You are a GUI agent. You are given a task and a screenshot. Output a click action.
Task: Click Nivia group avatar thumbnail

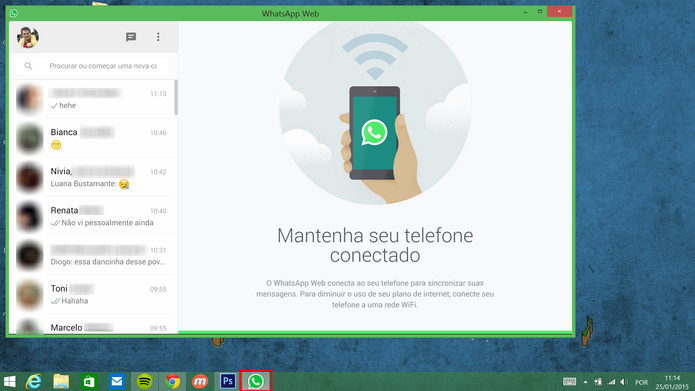tap(29, 177)
